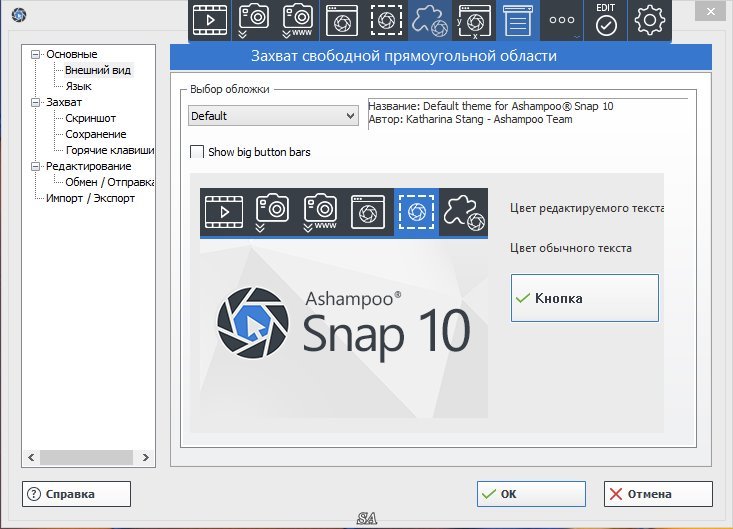The image size is (733, 529).
Task: Click www capture icon in theme preview
Action: pos(320,212)
